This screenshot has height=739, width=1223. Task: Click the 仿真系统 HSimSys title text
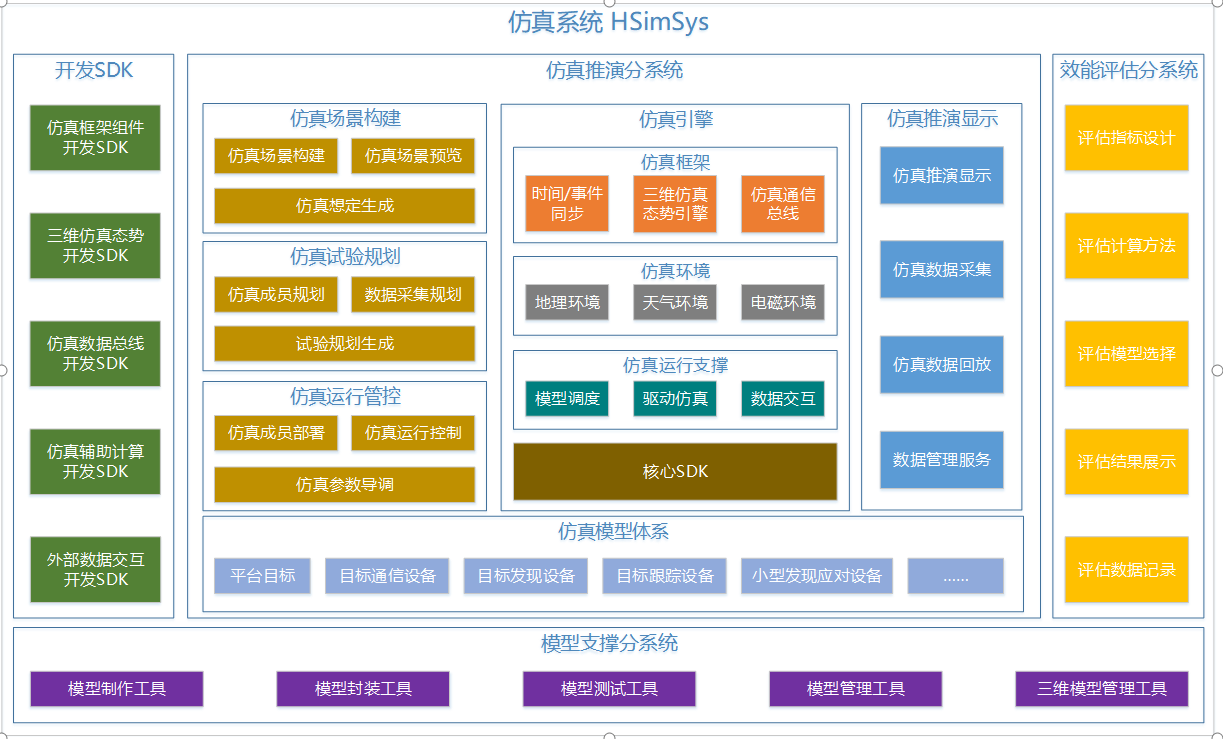(x=608, y=22)
